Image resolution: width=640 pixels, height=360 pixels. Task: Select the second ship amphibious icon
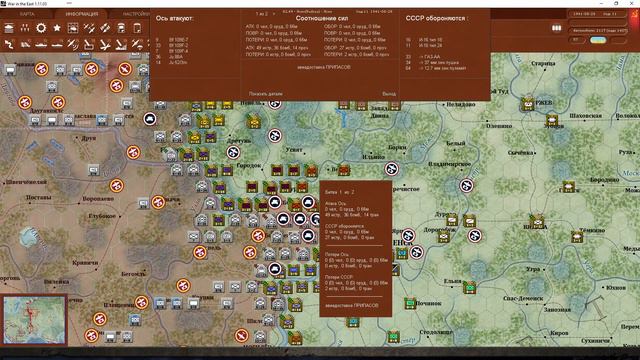[57, 44]
